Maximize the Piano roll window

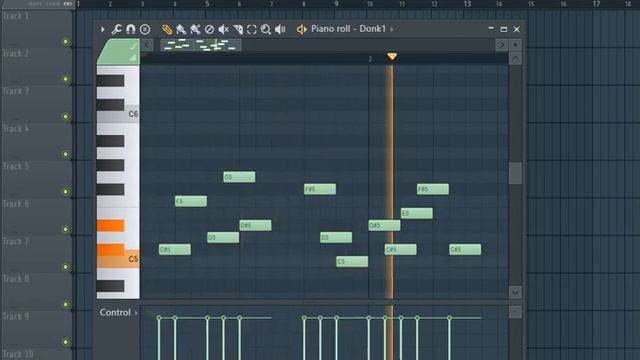[x=504, y=29]
